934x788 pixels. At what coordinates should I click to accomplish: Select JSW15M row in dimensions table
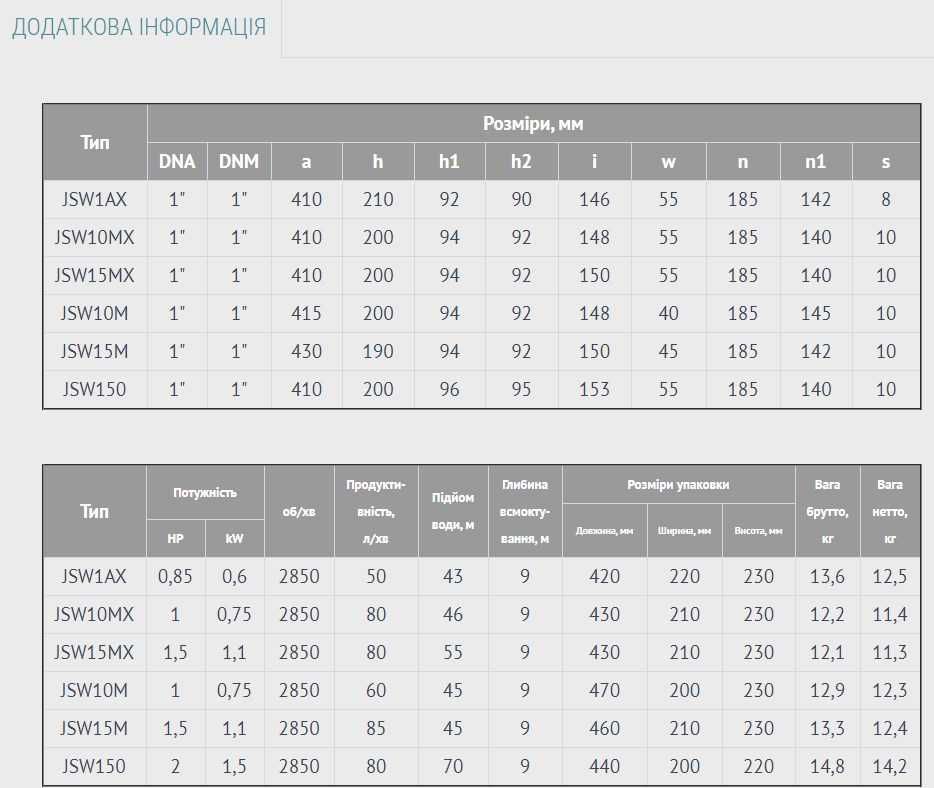482,351
